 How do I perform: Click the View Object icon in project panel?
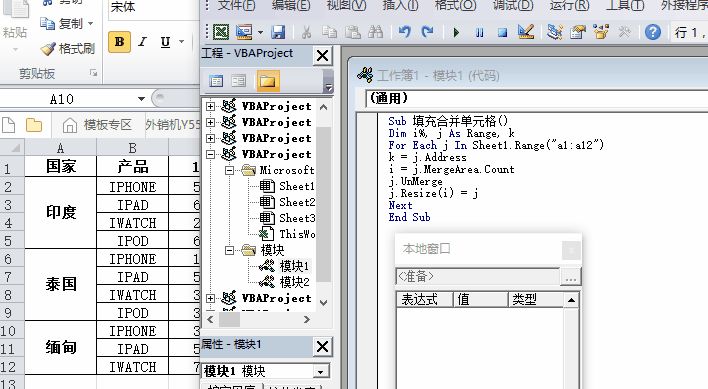(x=238, y=81)
